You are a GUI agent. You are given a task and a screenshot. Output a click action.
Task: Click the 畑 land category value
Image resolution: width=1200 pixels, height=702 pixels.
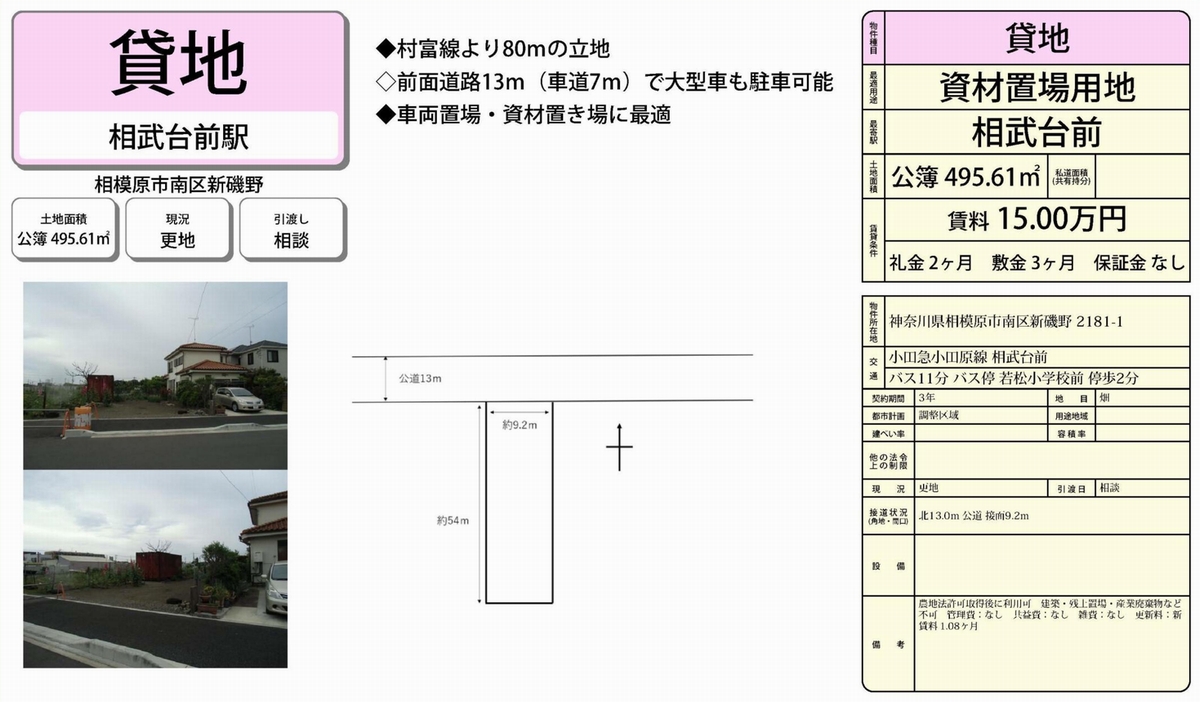click(x=1104, y=398)
